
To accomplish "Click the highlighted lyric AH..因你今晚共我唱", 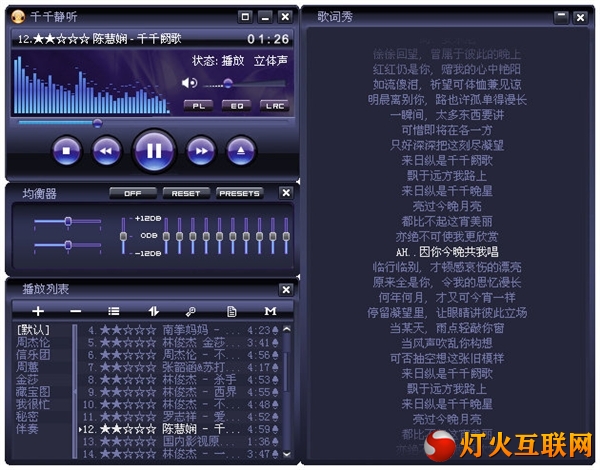I will point(447,252).
